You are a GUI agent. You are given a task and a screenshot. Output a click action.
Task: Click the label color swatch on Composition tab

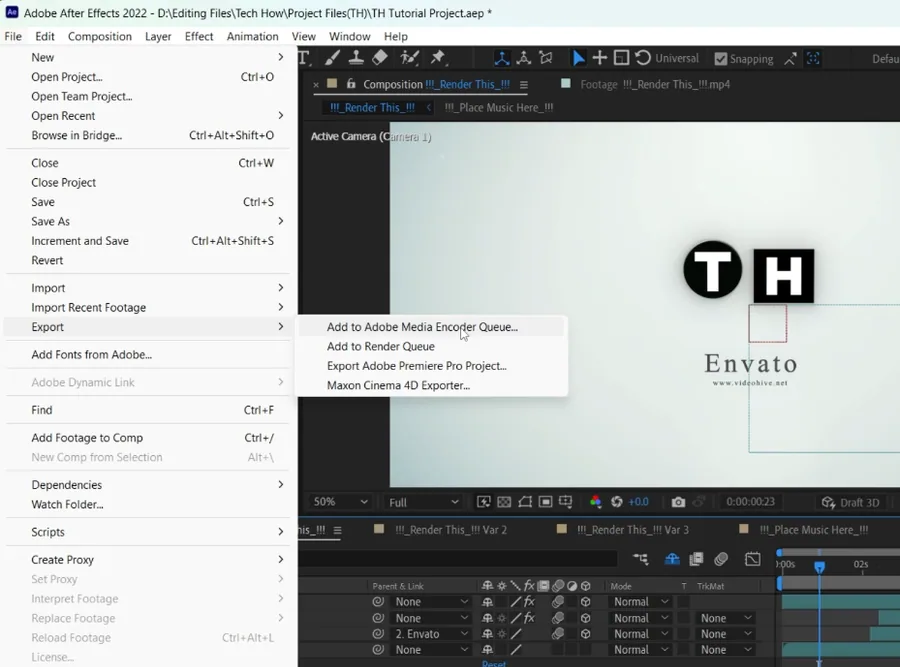click(x=332, y=83)
